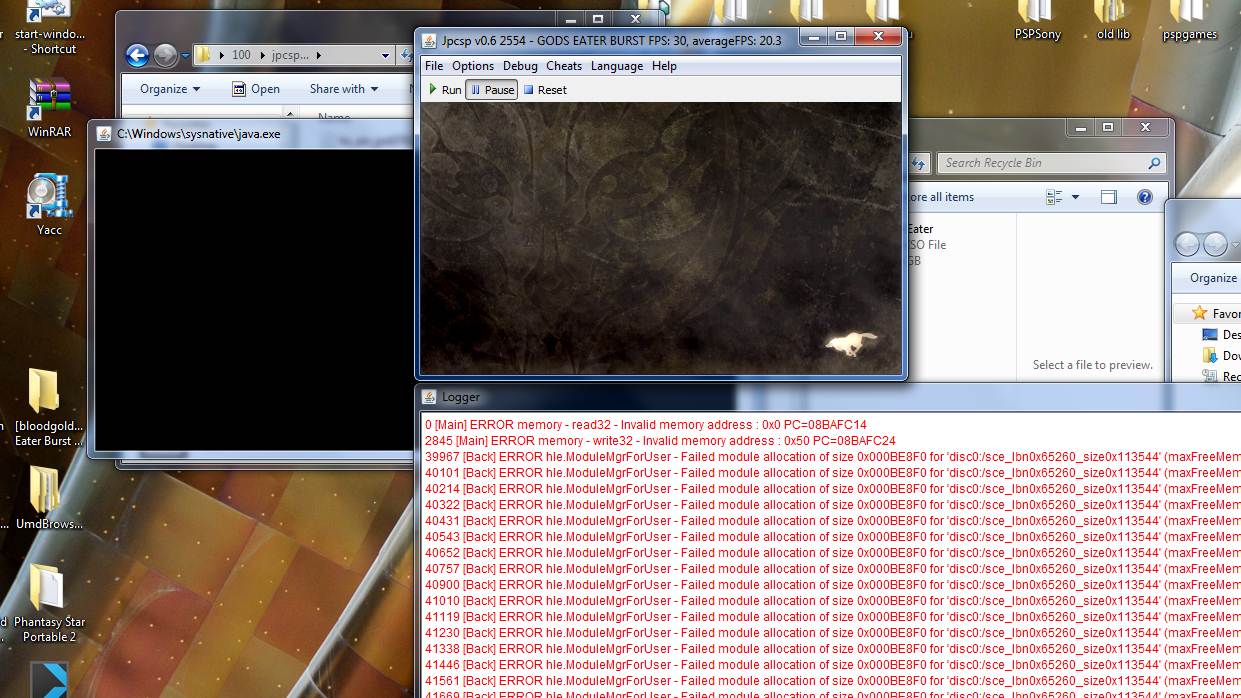Expand the Share with dropdown
1241x698 pixels.
click(x=344, y=89)
